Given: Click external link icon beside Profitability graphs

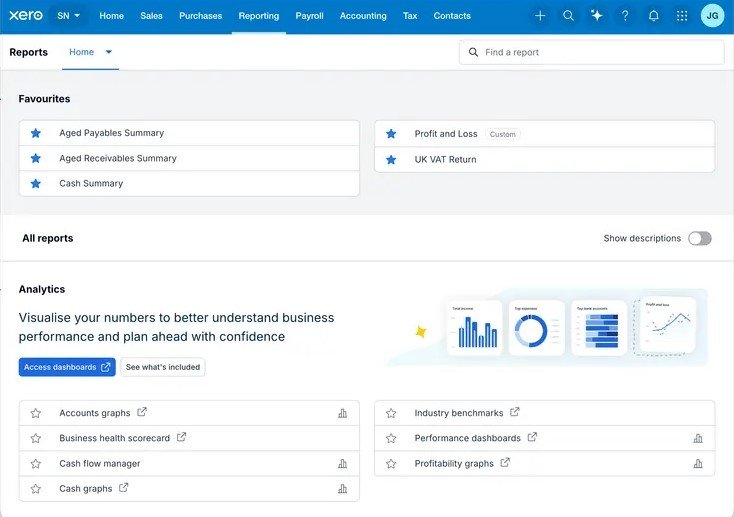Looking at the screenshot, I should tap(505, 463).
